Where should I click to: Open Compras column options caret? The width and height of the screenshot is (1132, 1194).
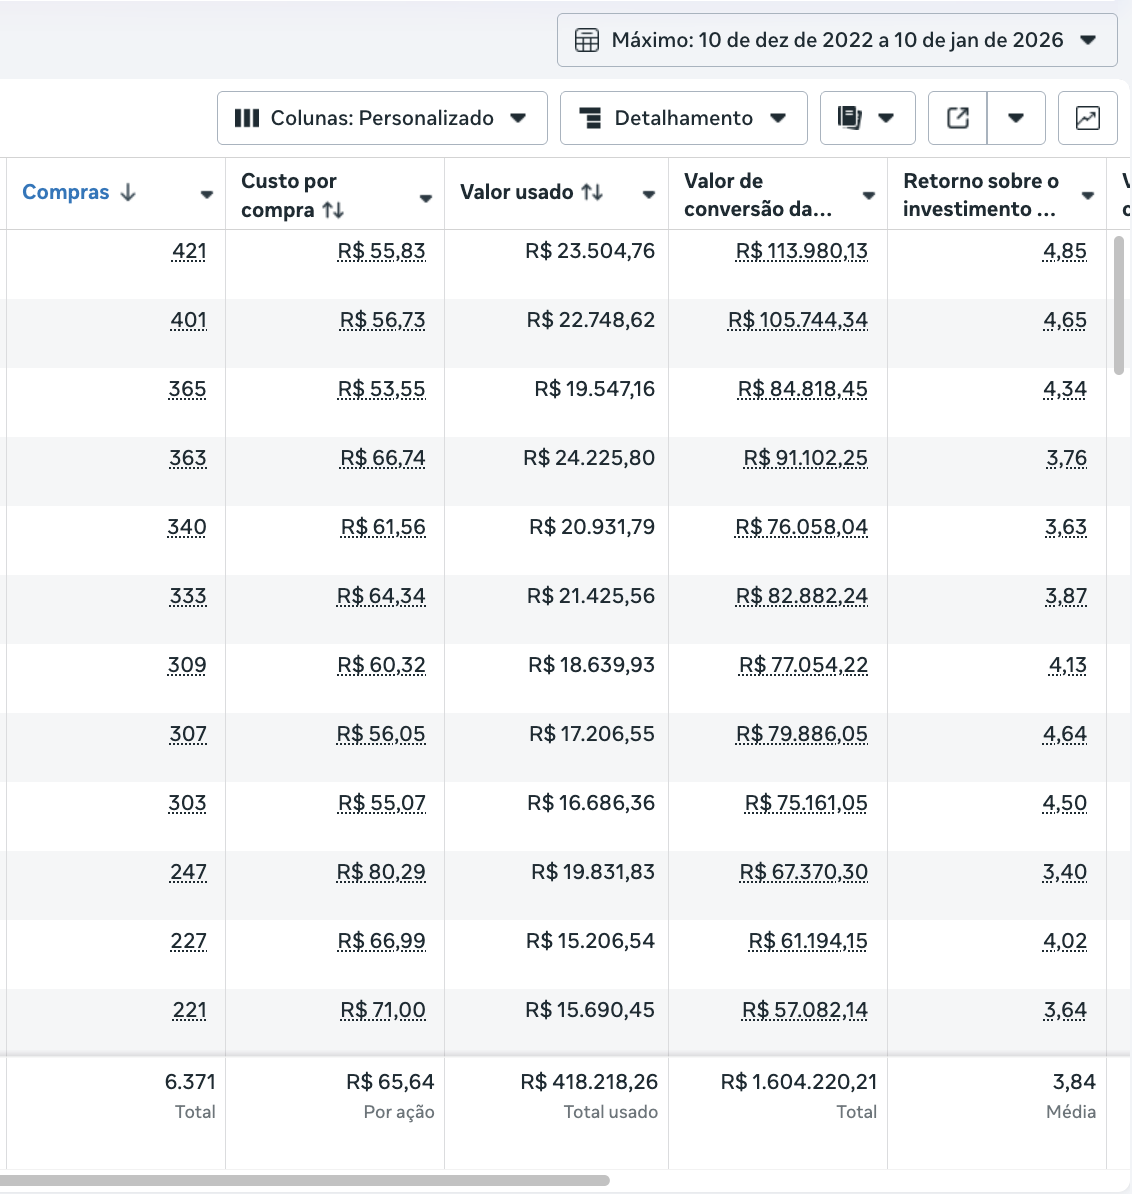(206, 195)
